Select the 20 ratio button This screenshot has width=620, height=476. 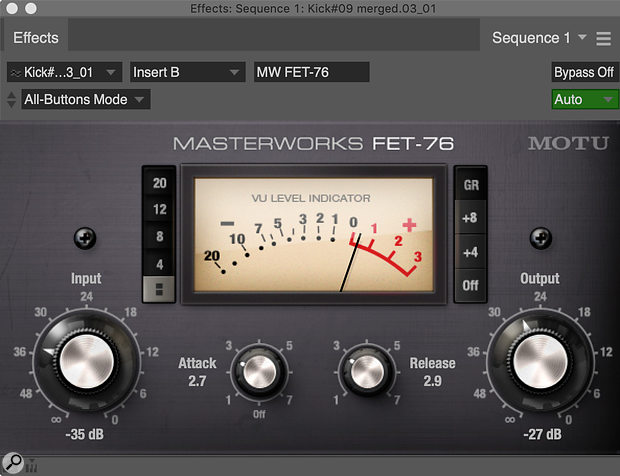[x=159, y=183]
